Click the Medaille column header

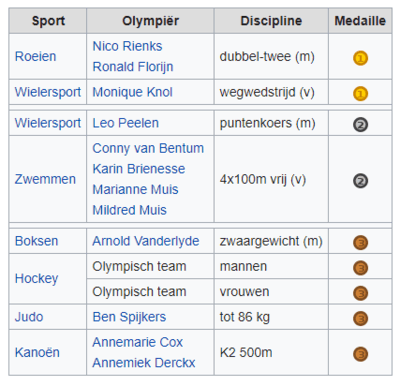point(360,21)
